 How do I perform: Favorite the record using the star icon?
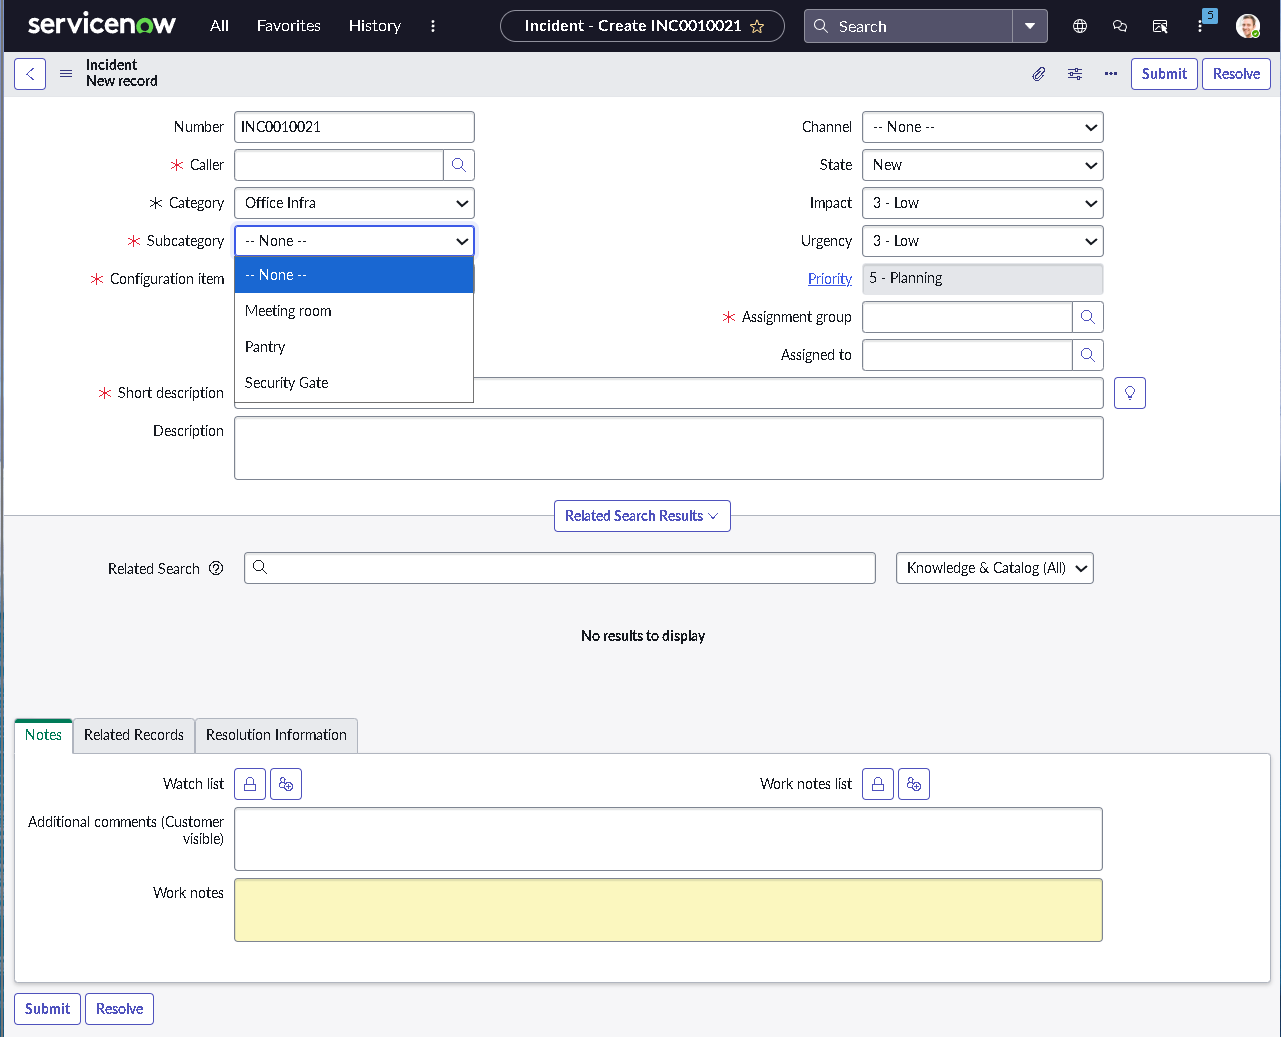tap(759, 26)
